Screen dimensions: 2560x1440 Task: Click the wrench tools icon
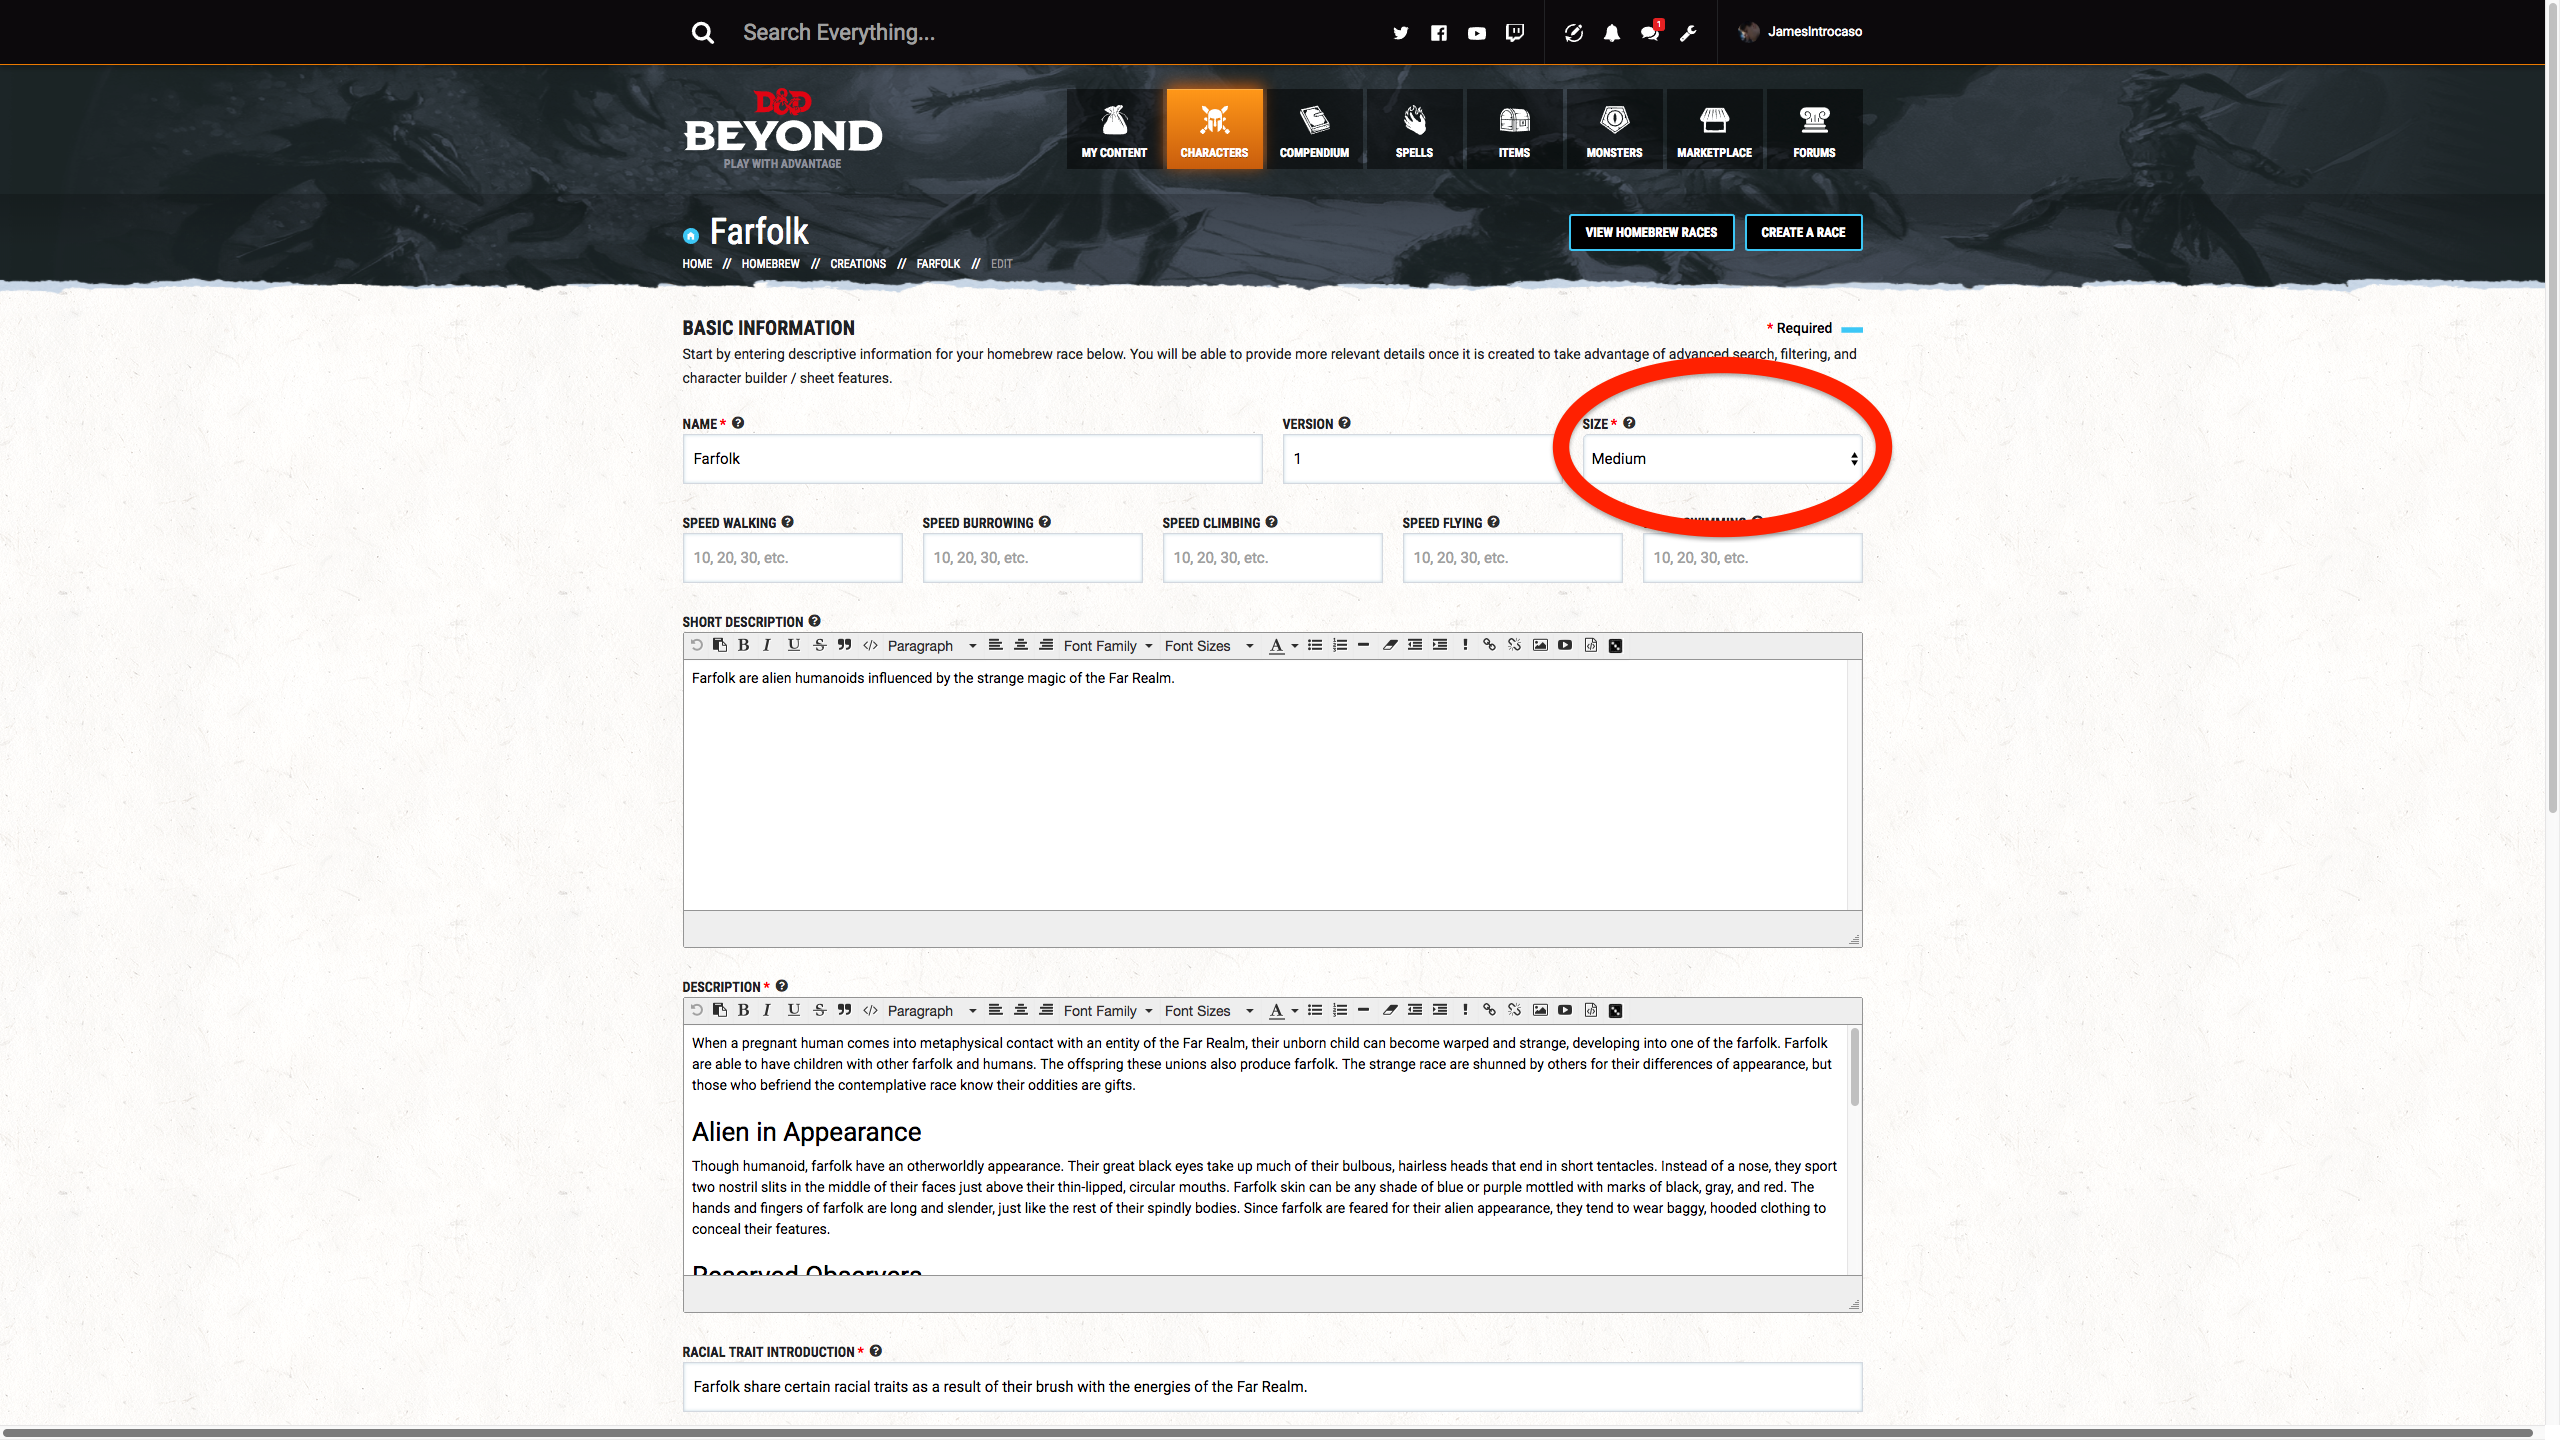(x=1688, y=33)
